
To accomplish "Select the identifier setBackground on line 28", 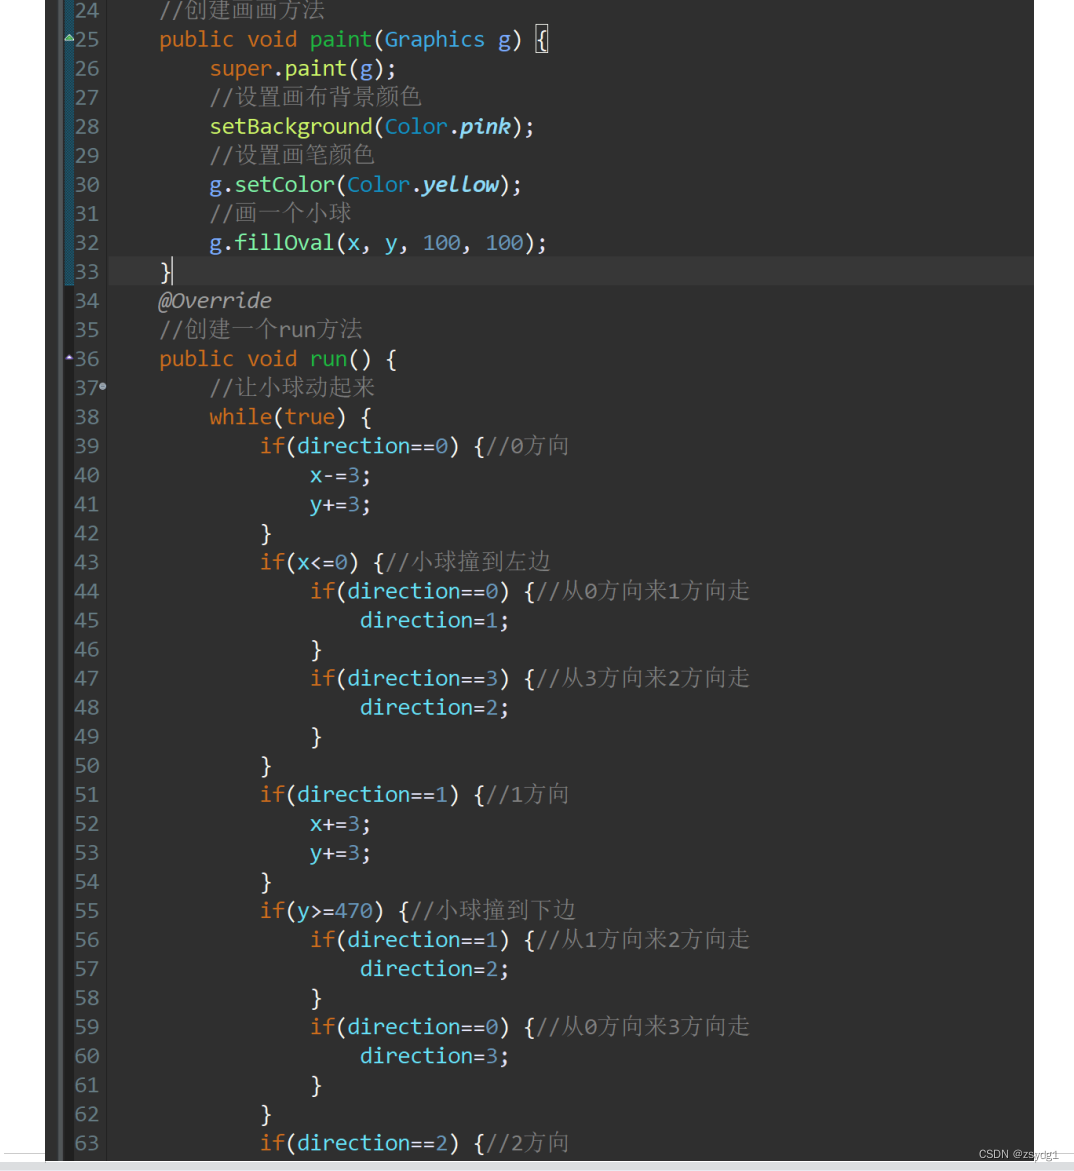I will point(290,126).
